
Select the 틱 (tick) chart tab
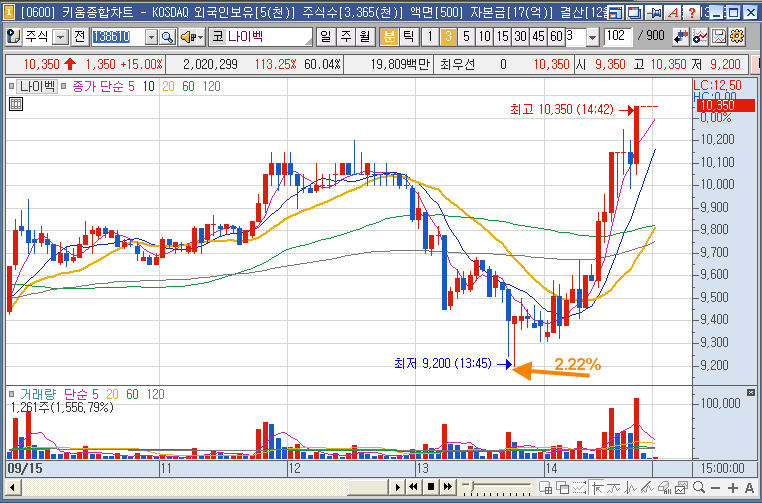[409, 36]
